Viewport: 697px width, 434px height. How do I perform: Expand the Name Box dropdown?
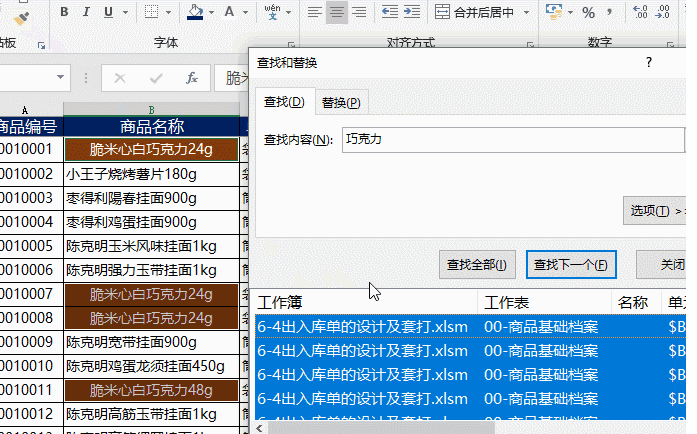click(x=62, y=78)
